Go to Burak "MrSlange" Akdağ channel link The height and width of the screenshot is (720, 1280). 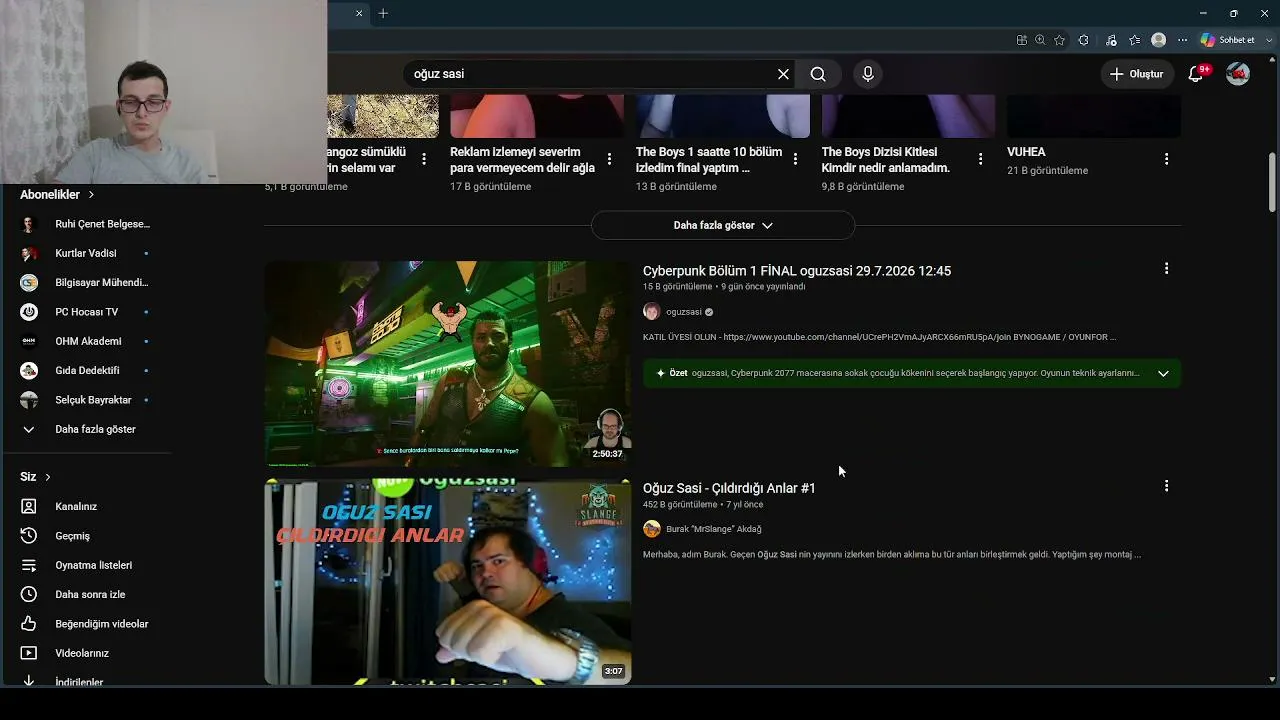coord(714,529)
